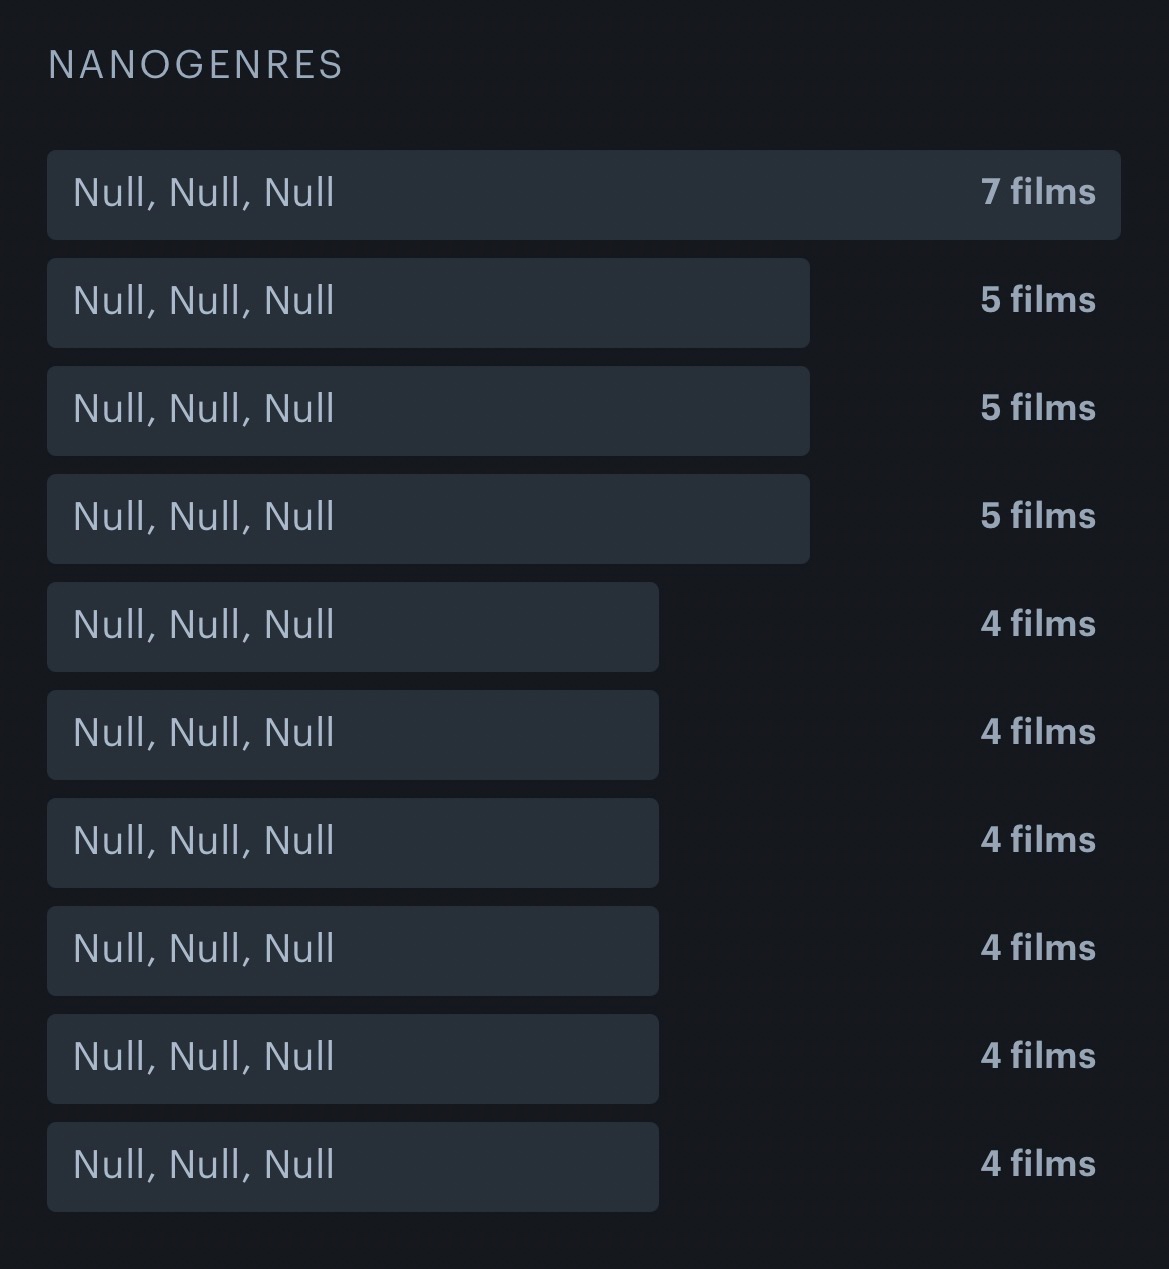Image resolution: width=1169 pixels, height=1269 pixels.
Task: Click the third "4 films" count label
Action: point(1038,840)
